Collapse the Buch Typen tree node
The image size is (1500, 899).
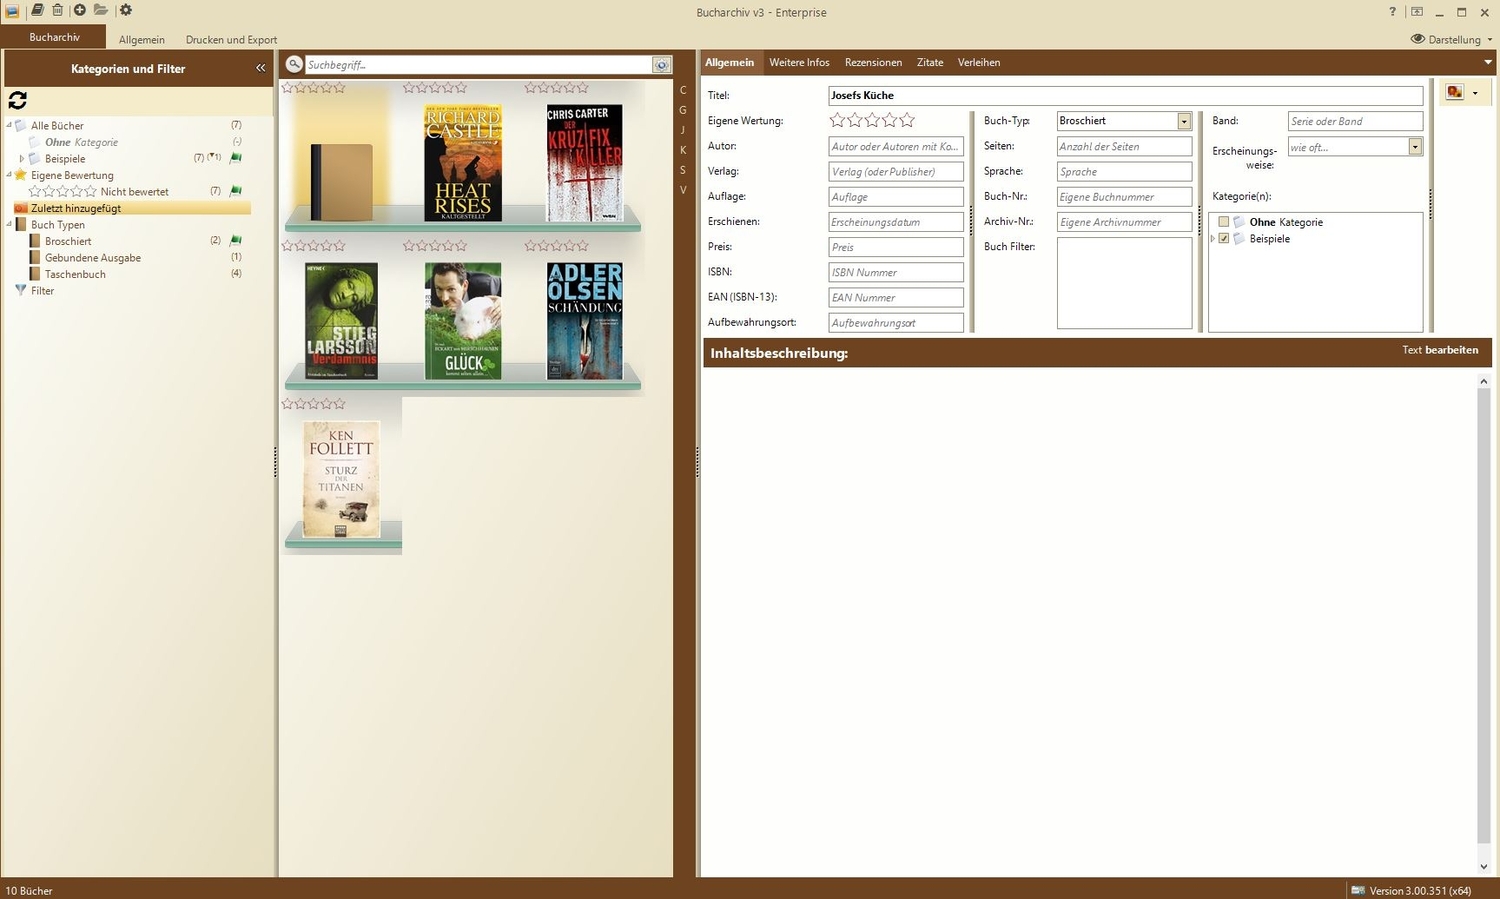(9, 225)
